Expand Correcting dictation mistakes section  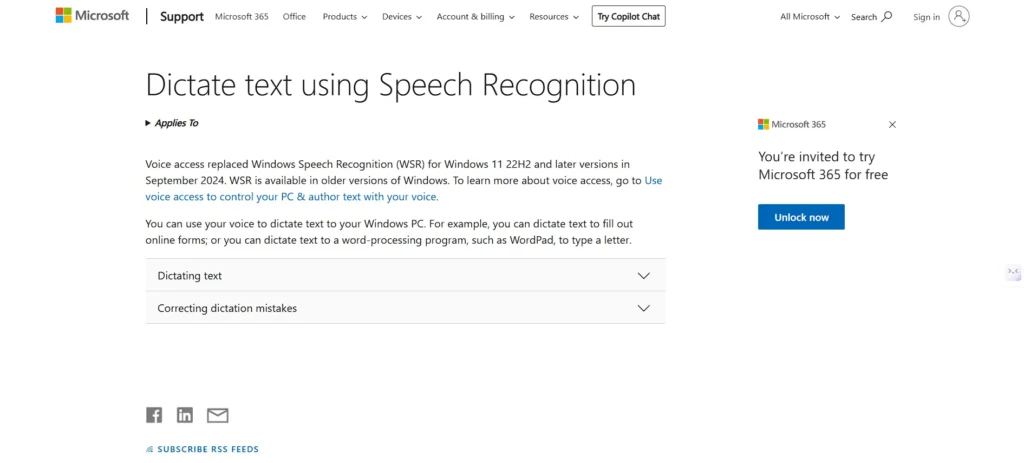click(405, 308)
